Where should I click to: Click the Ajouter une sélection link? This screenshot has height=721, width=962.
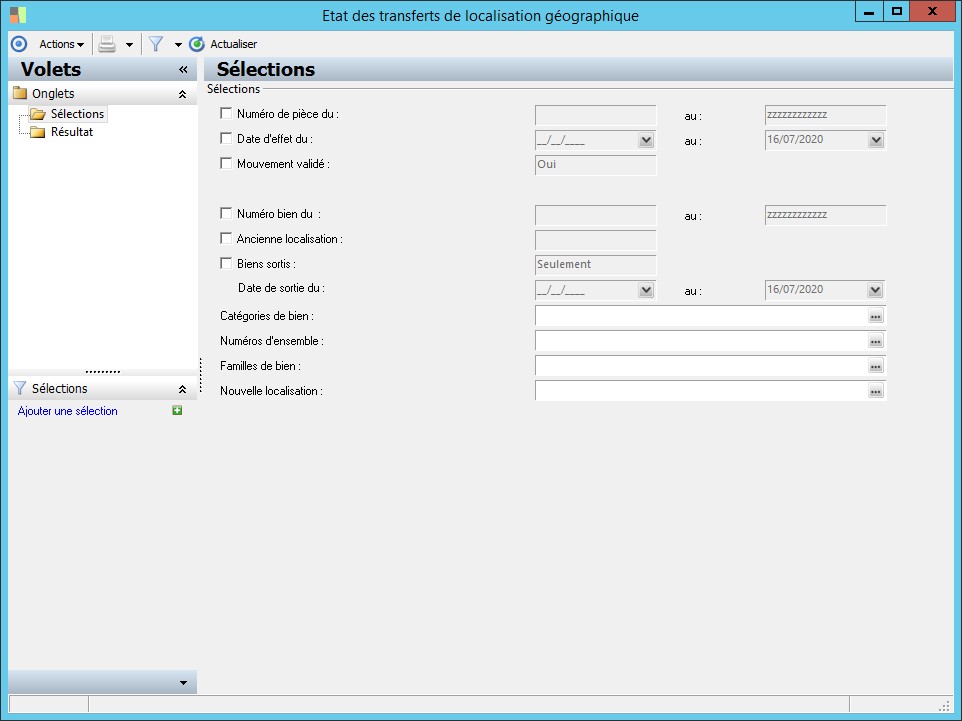(x=67, y=411)
